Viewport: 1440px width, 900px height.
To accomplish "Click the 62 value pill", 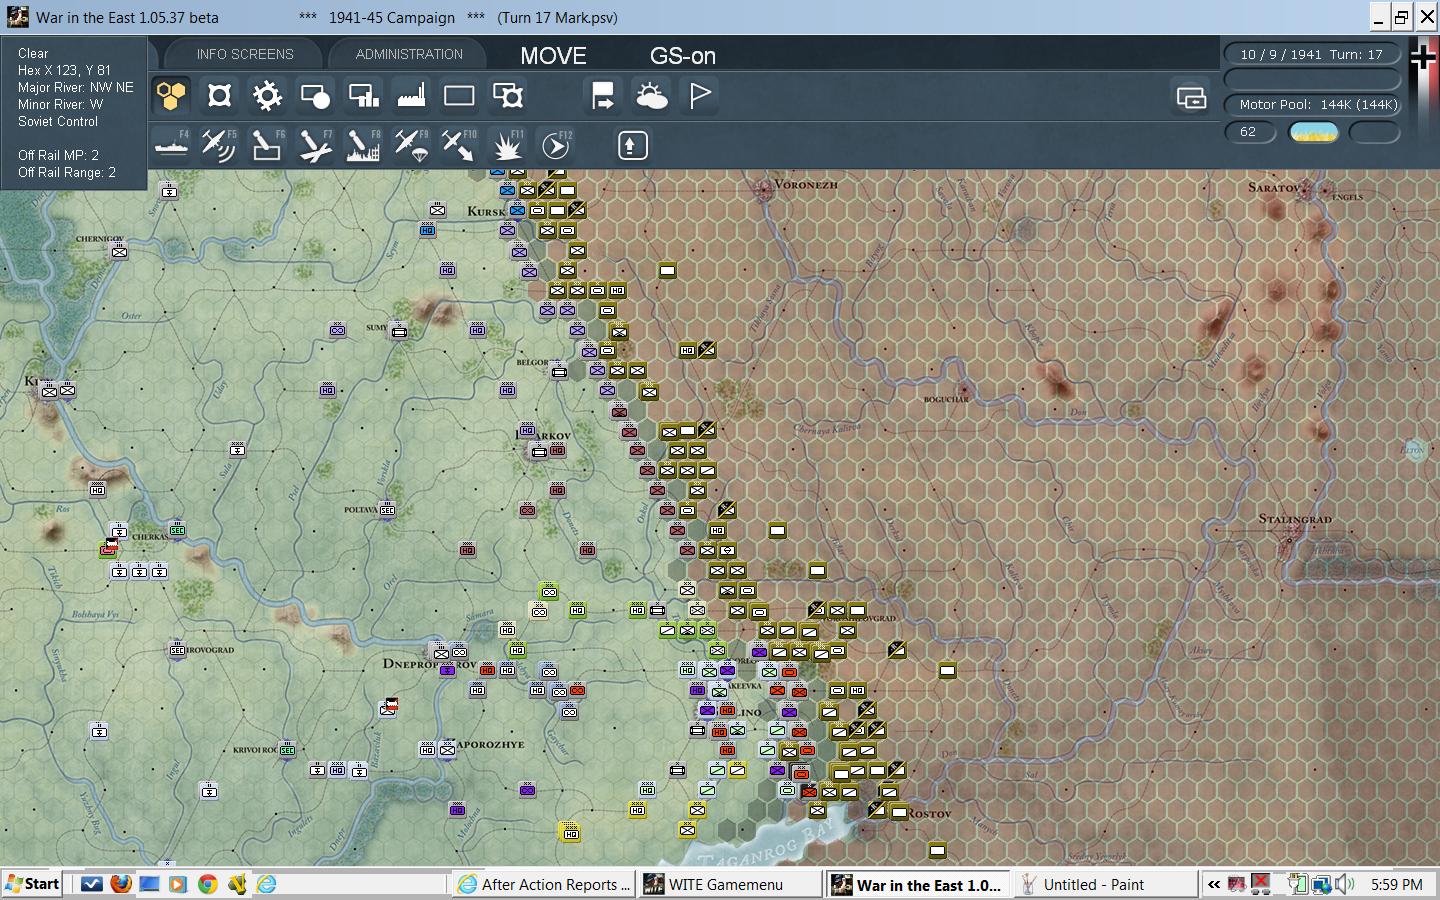I will 1250,132.
